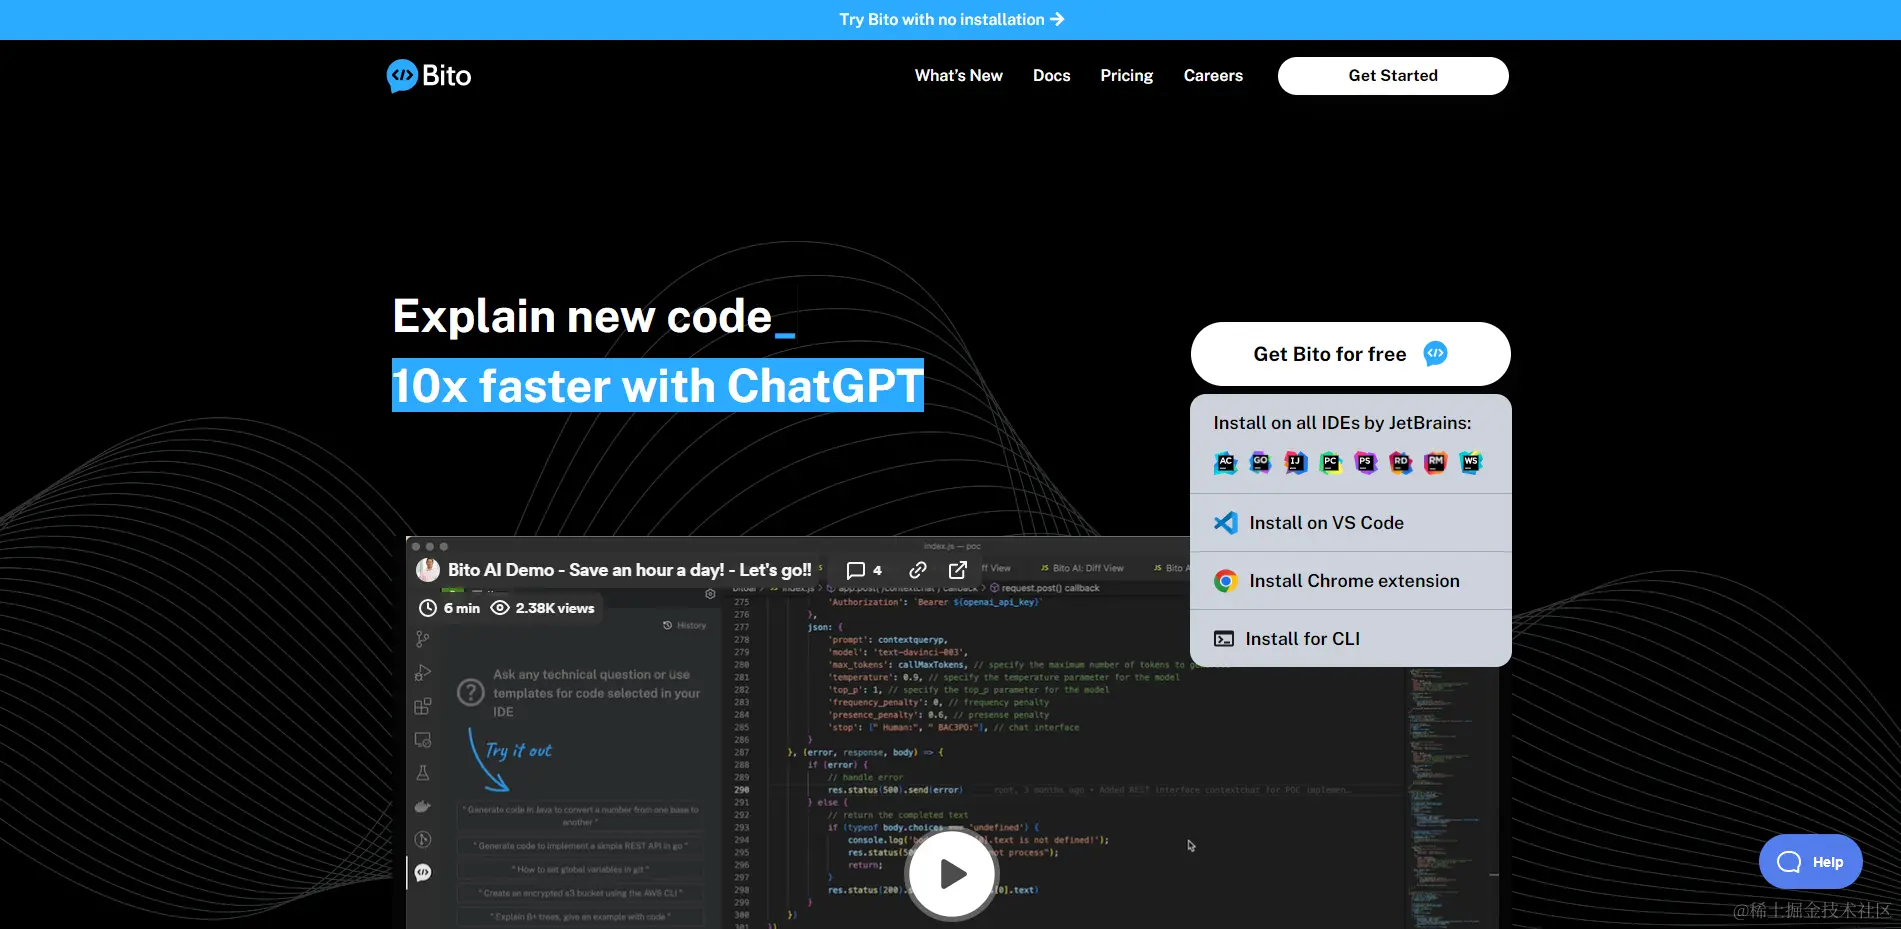Viewport: 1901px width, 929px height.
Task: Click the extensions icon in video sidebar
Action: (x=423, y=706)
